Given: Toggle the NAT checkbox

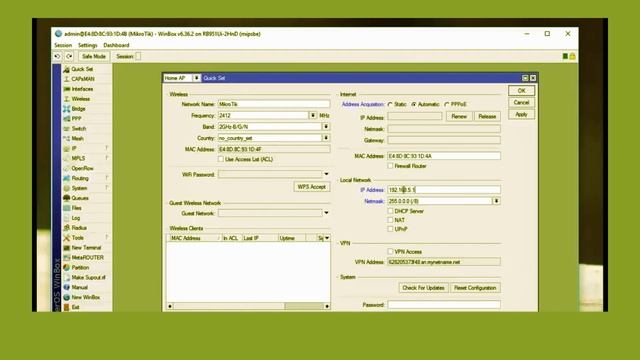Looking at the screenshot, I should click(x=391, y=220).
